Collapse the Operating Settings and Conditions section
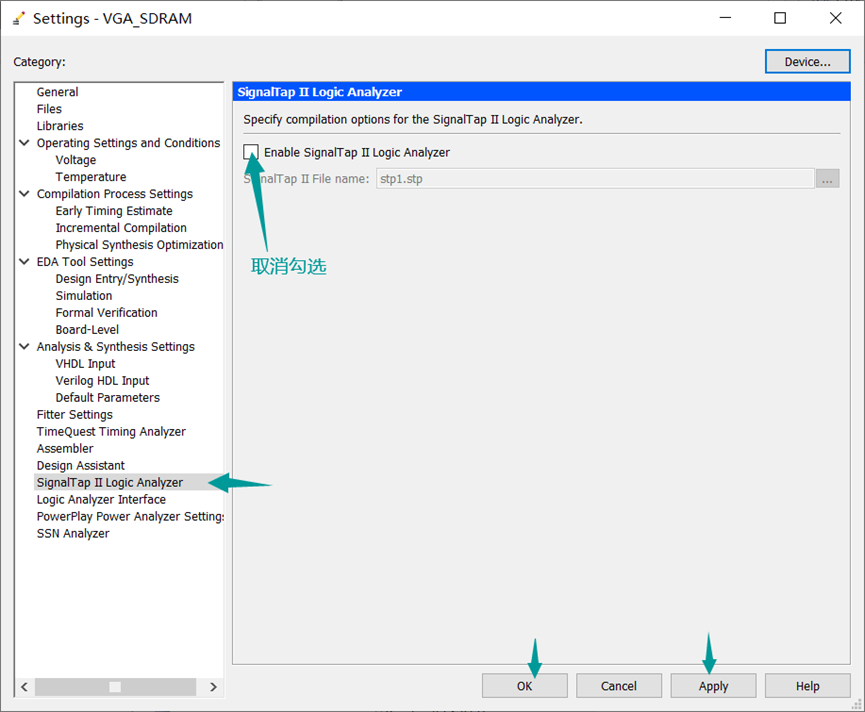Image resolution: width=865 pixels, height=712 pixels. click(23, 142)
